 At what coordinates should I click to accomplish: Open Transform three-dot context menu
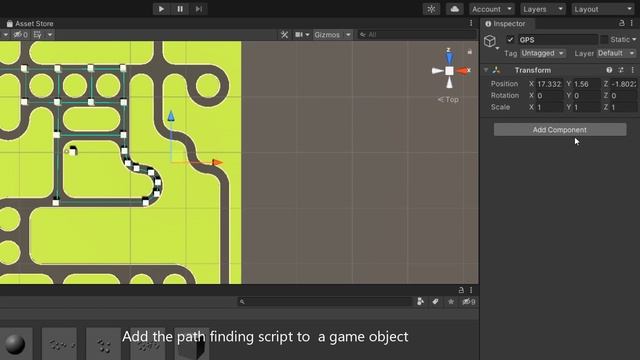click(x=632, y=70)
